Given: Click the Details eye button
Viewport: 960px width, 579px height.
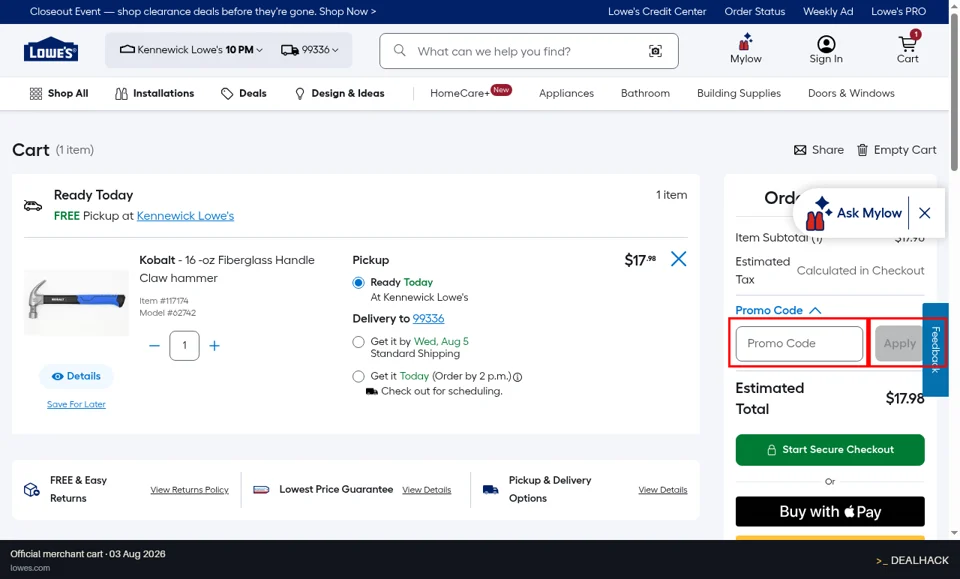Looking at the screenshot, I should pos(77,376).
